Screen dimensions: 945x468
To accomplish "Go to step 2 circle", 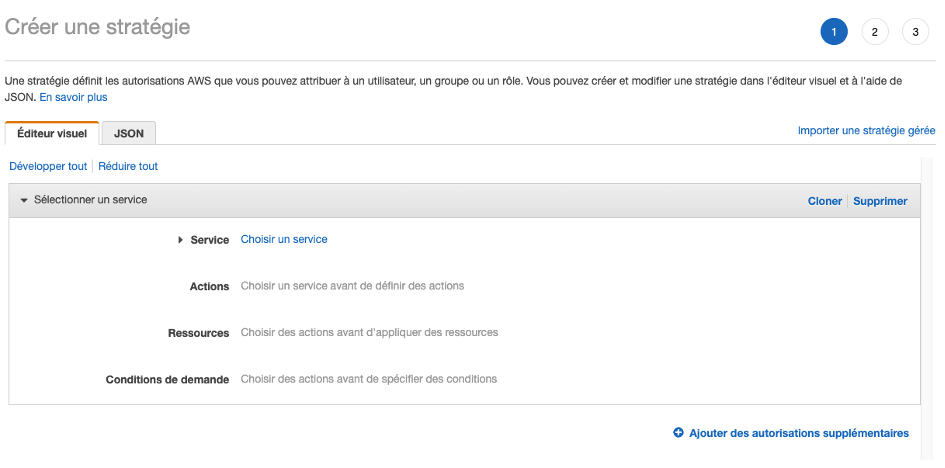I will coord(874,32).
